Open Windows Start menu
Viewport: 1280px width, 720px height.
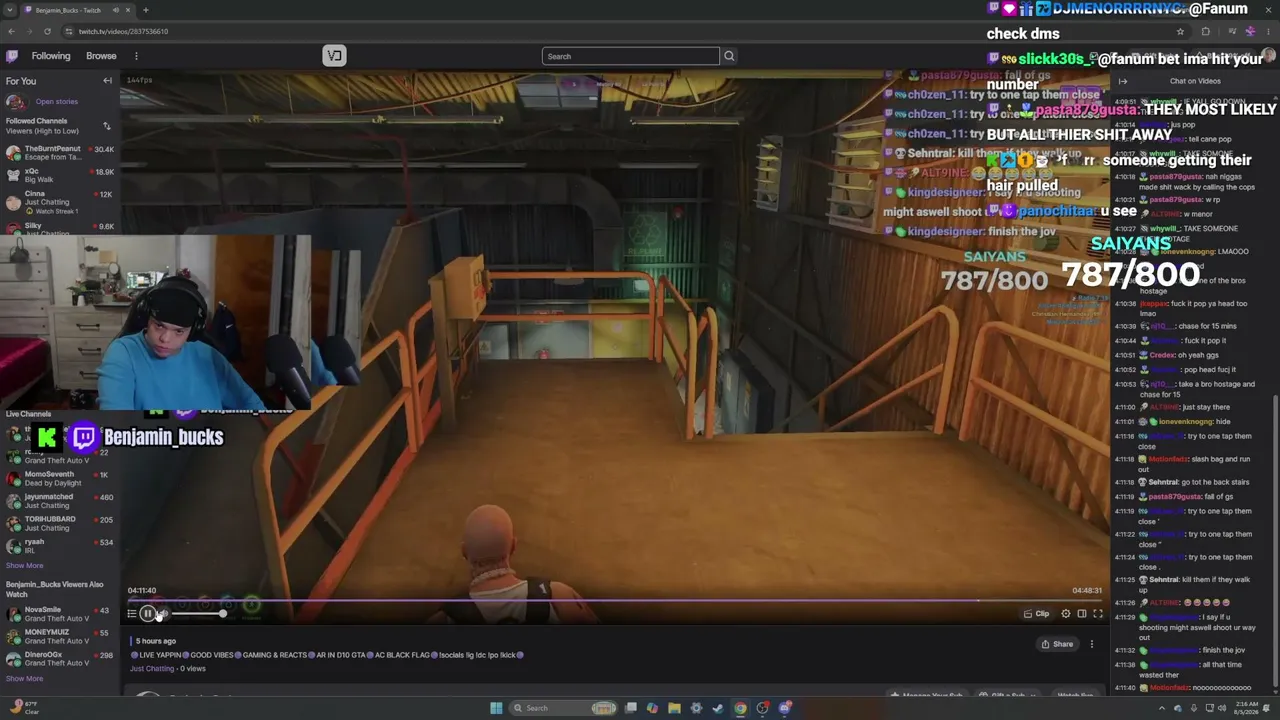pos(496,708)
